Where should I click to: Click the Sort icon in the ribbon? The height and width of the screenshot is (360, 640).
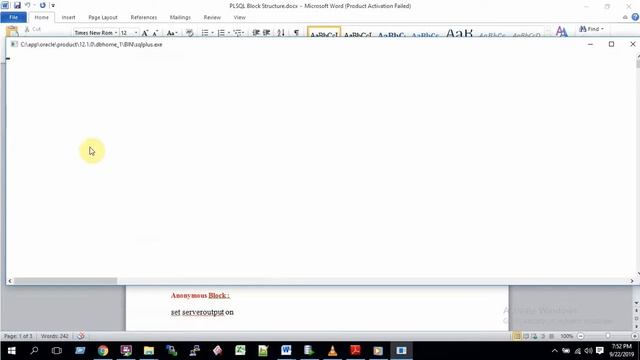[x=281, y=33]
